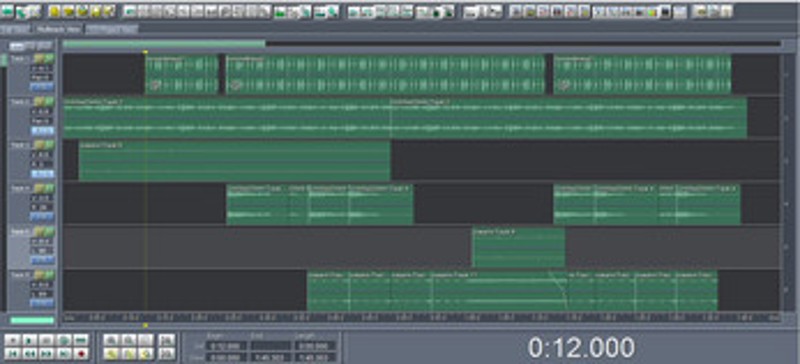The image size is (800, 364).
Task: Click first yellow New Session toolbar icon
Action: [55, 11]
